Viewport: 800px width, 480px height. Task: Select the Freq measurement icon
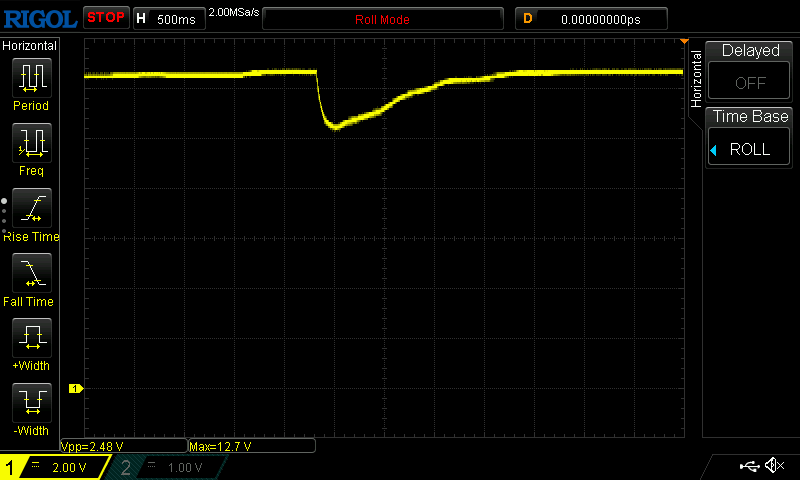coord(32,143)
